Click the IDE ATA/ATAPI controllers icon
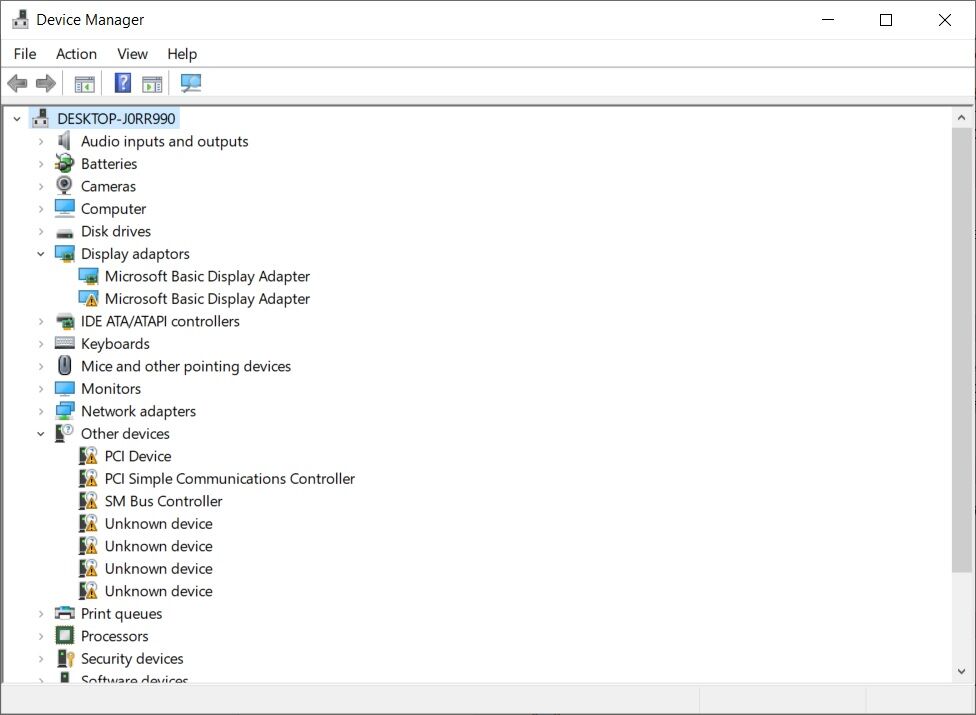 pyautogui.click(x=65, y=321)
